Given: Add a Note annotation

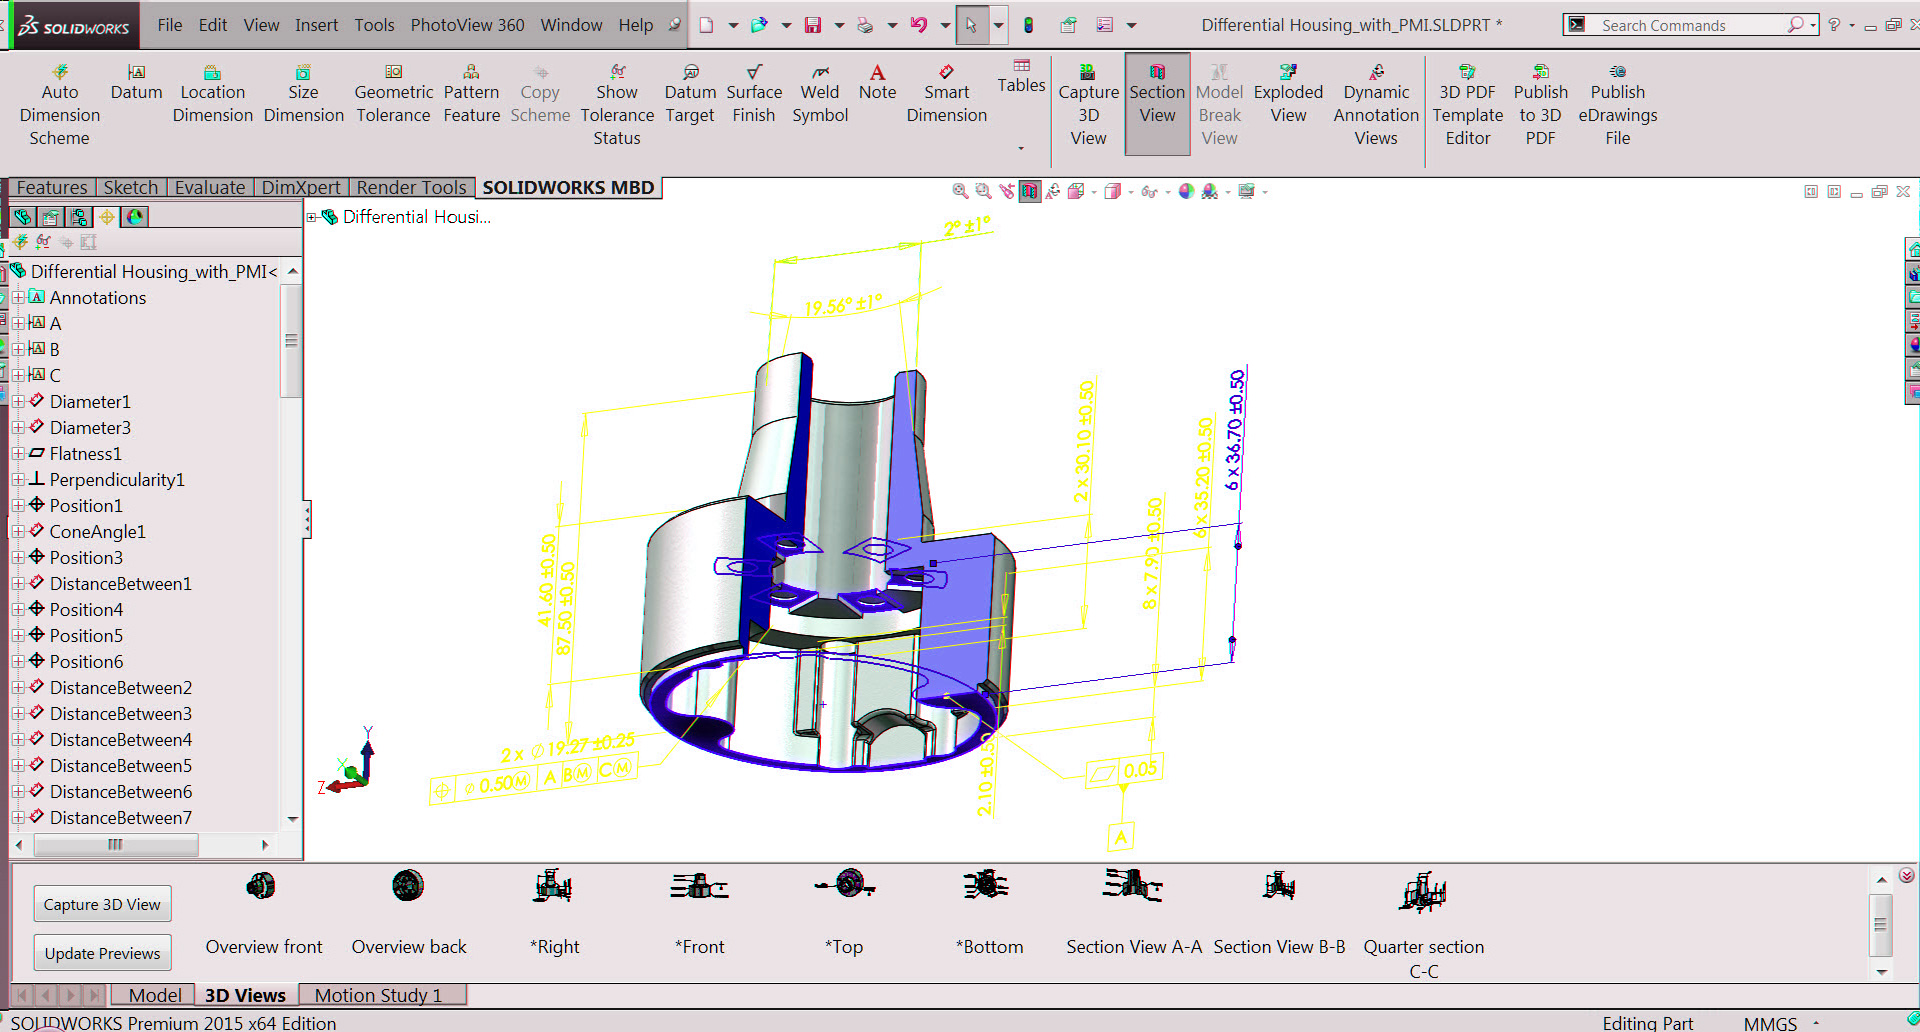Looking at the screenshot, I should (x=877, y=82).
